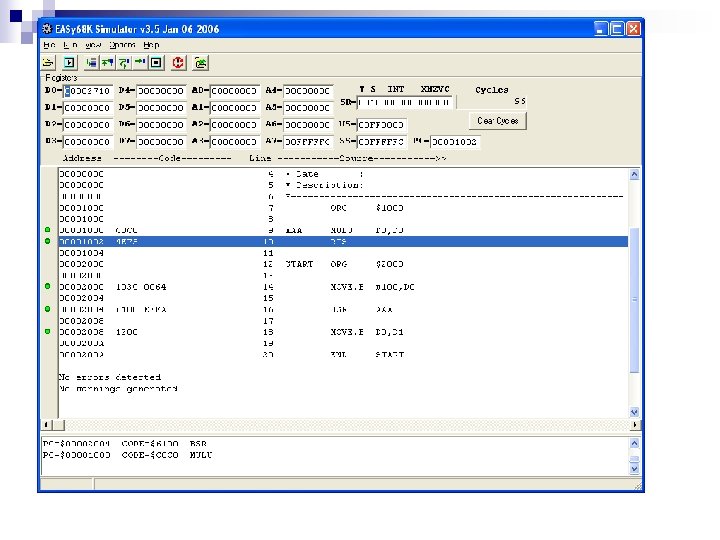Click the Reload program toolbar icon
The width and height of the screenshot is (720, 540).
pyautogui.click(x=201, y=62)
